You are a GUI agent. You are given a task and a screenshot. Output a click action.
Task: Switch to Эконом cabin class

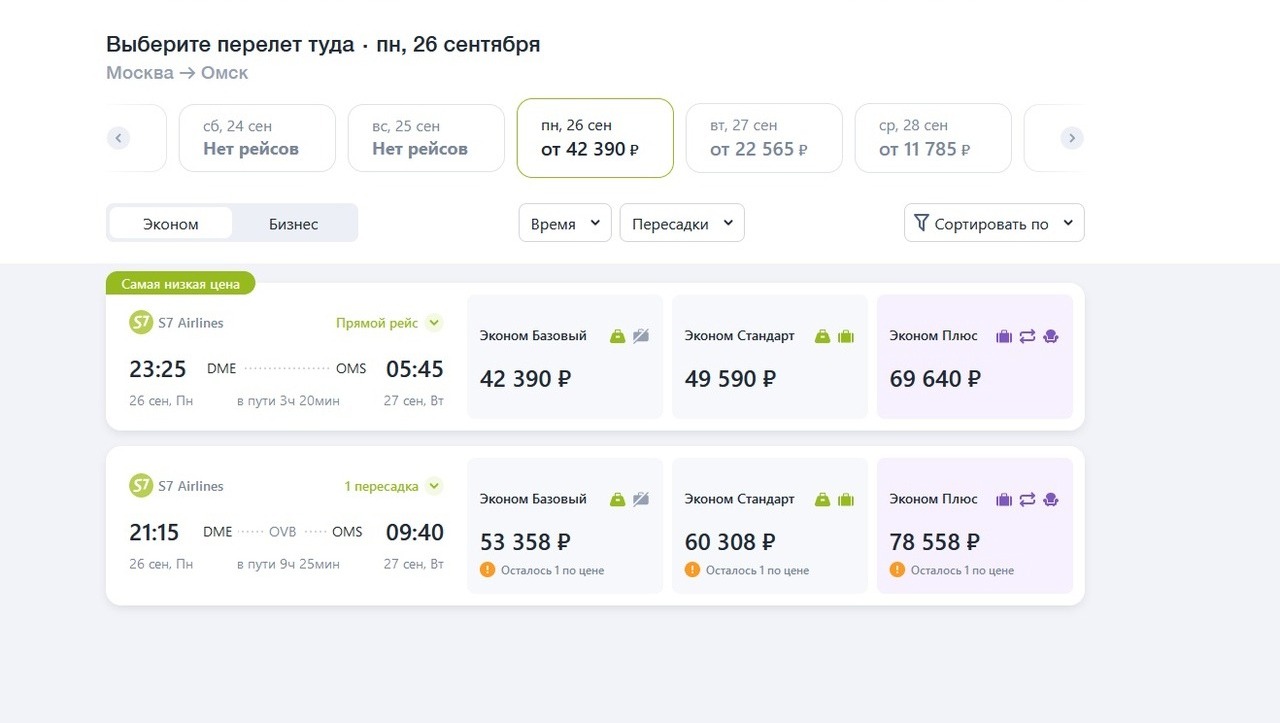[x=171, y=224]
